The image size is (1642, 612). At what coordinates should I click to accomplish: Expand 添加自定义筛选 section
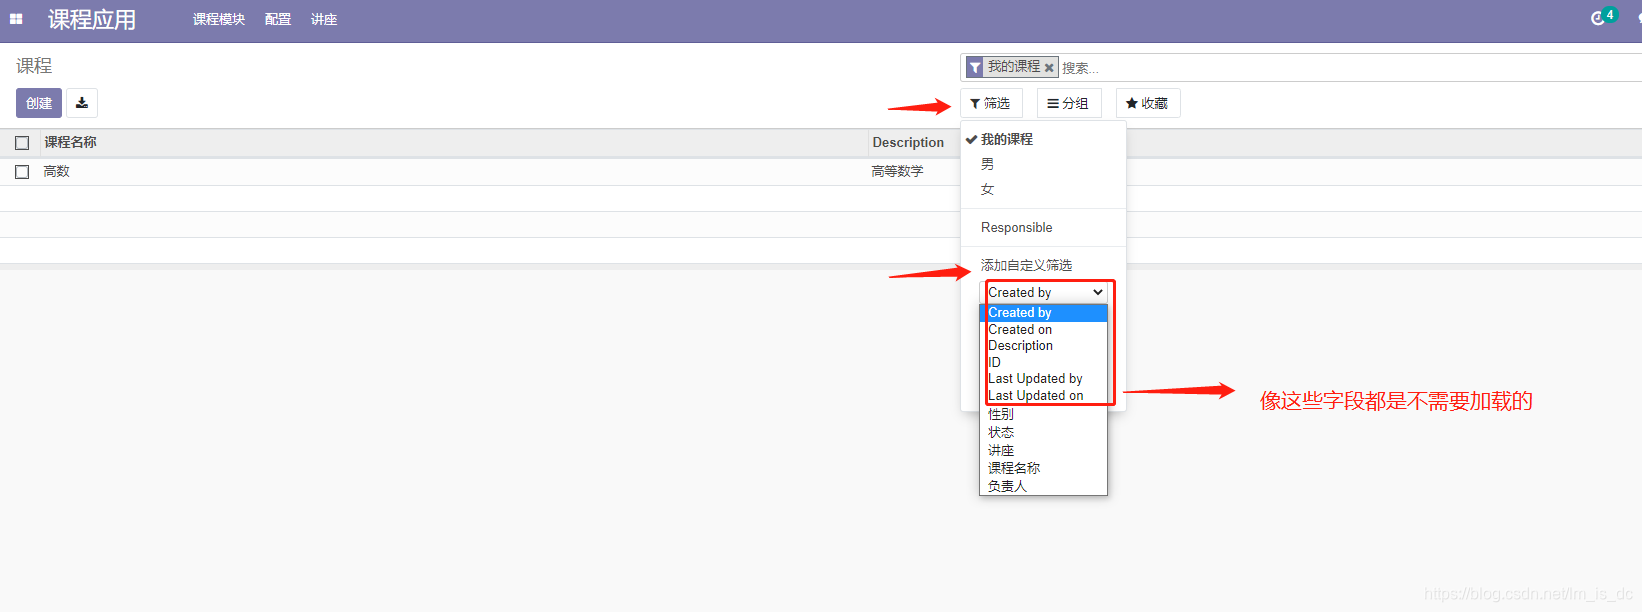(1026, 265)
